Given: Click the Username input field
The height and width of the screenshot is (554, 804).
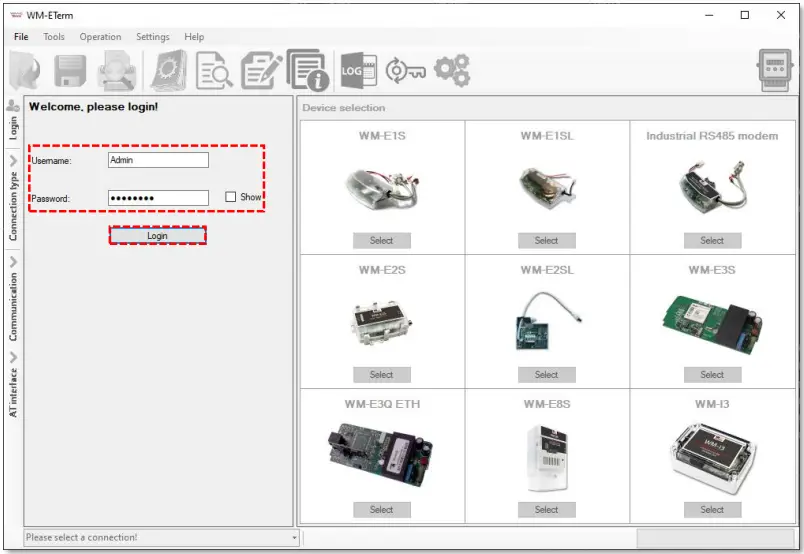Looking at the screenshot, I should coord(158,160).
